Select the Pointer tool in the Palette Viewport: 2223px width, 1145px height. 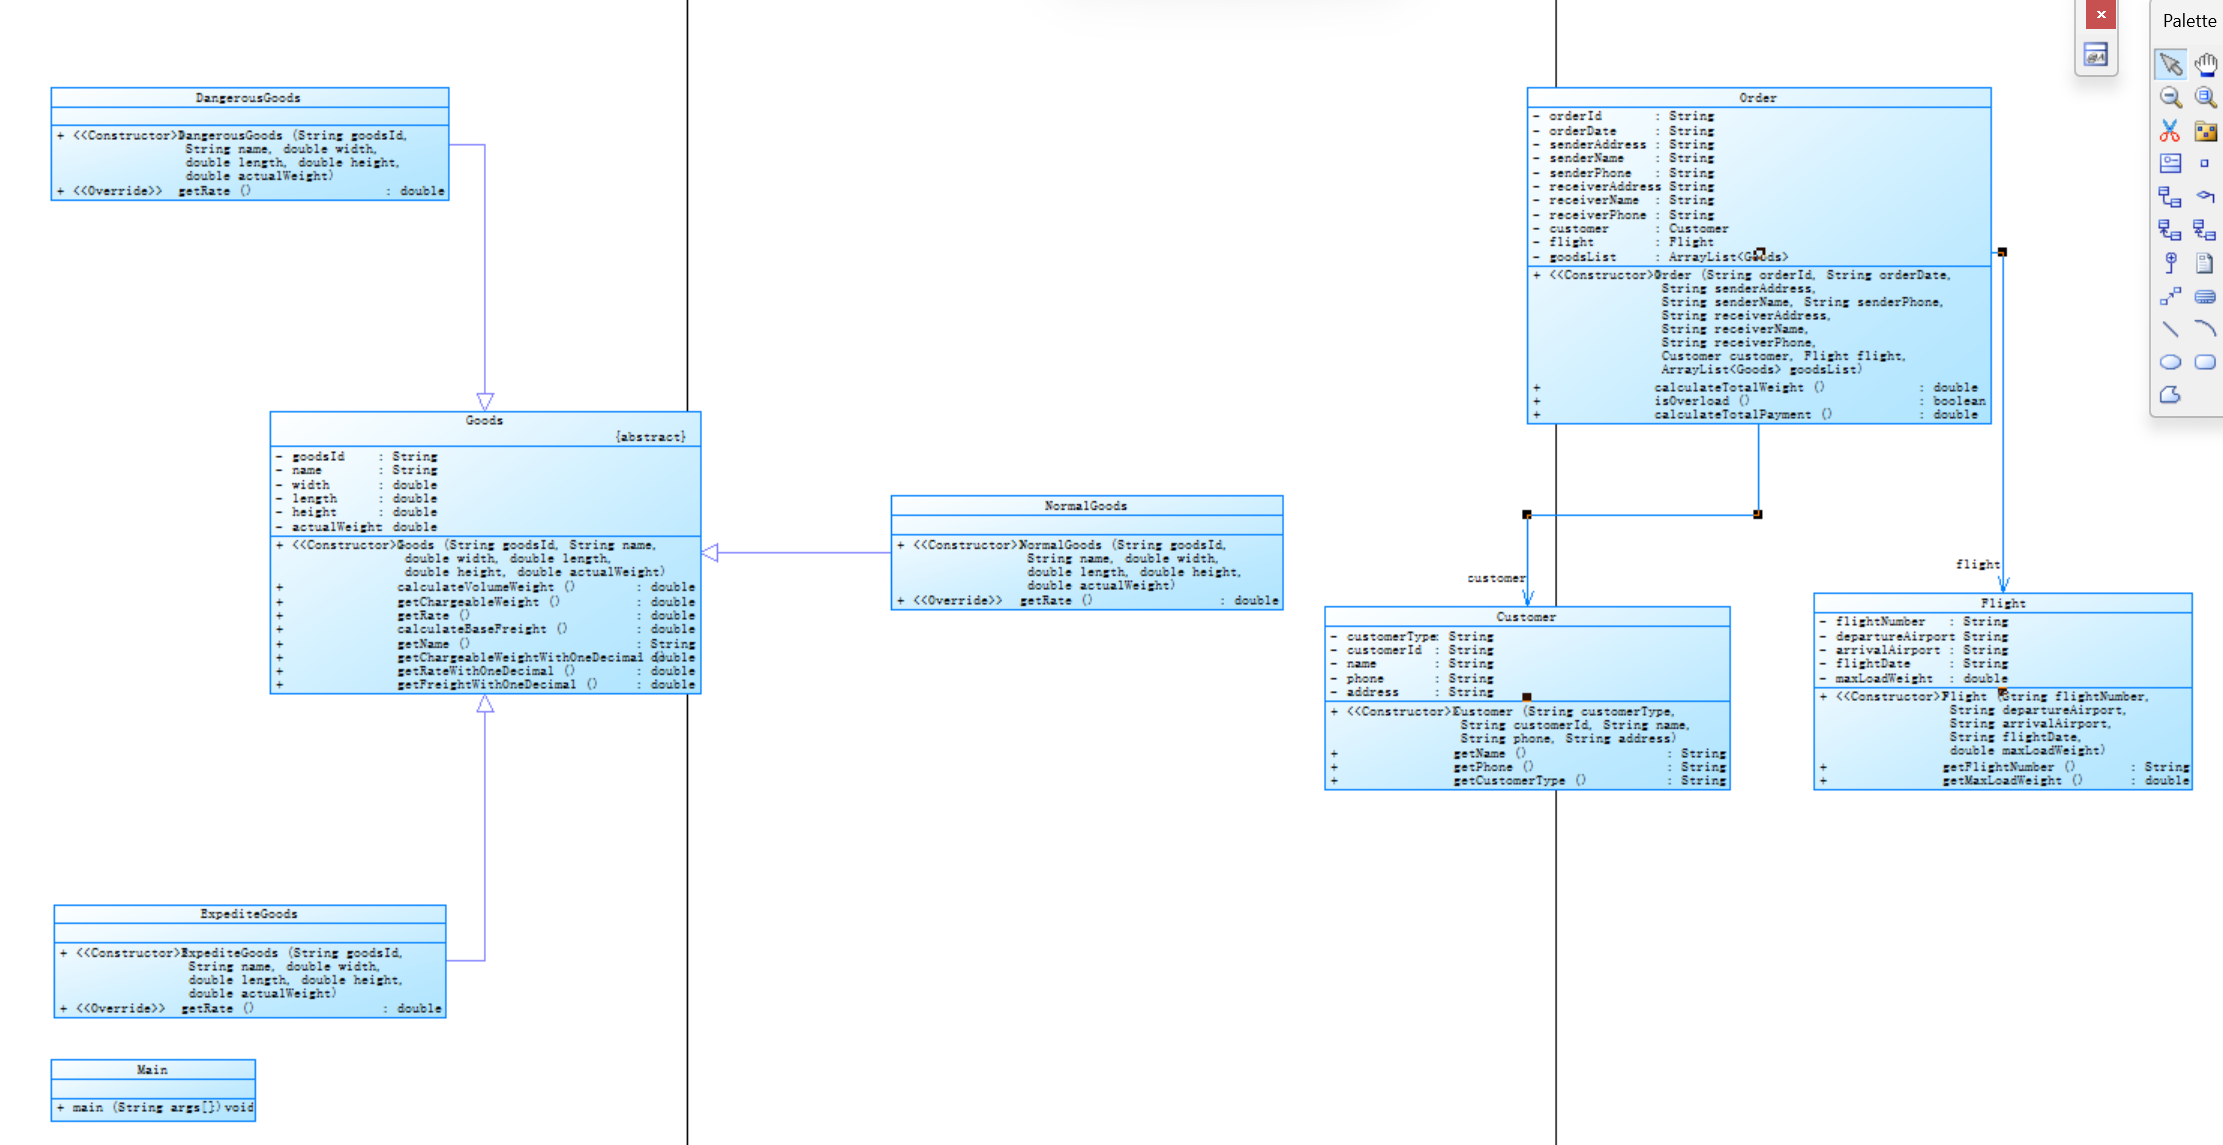click(x=2170, y=64)
